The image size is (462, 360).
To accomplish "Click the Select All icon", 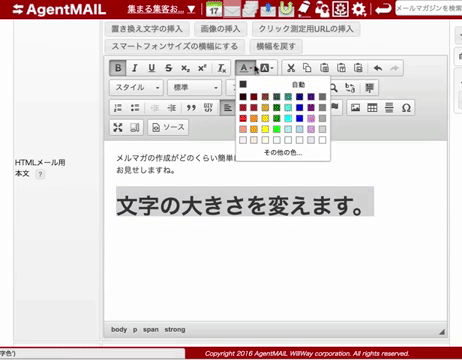I will point(369,88).
